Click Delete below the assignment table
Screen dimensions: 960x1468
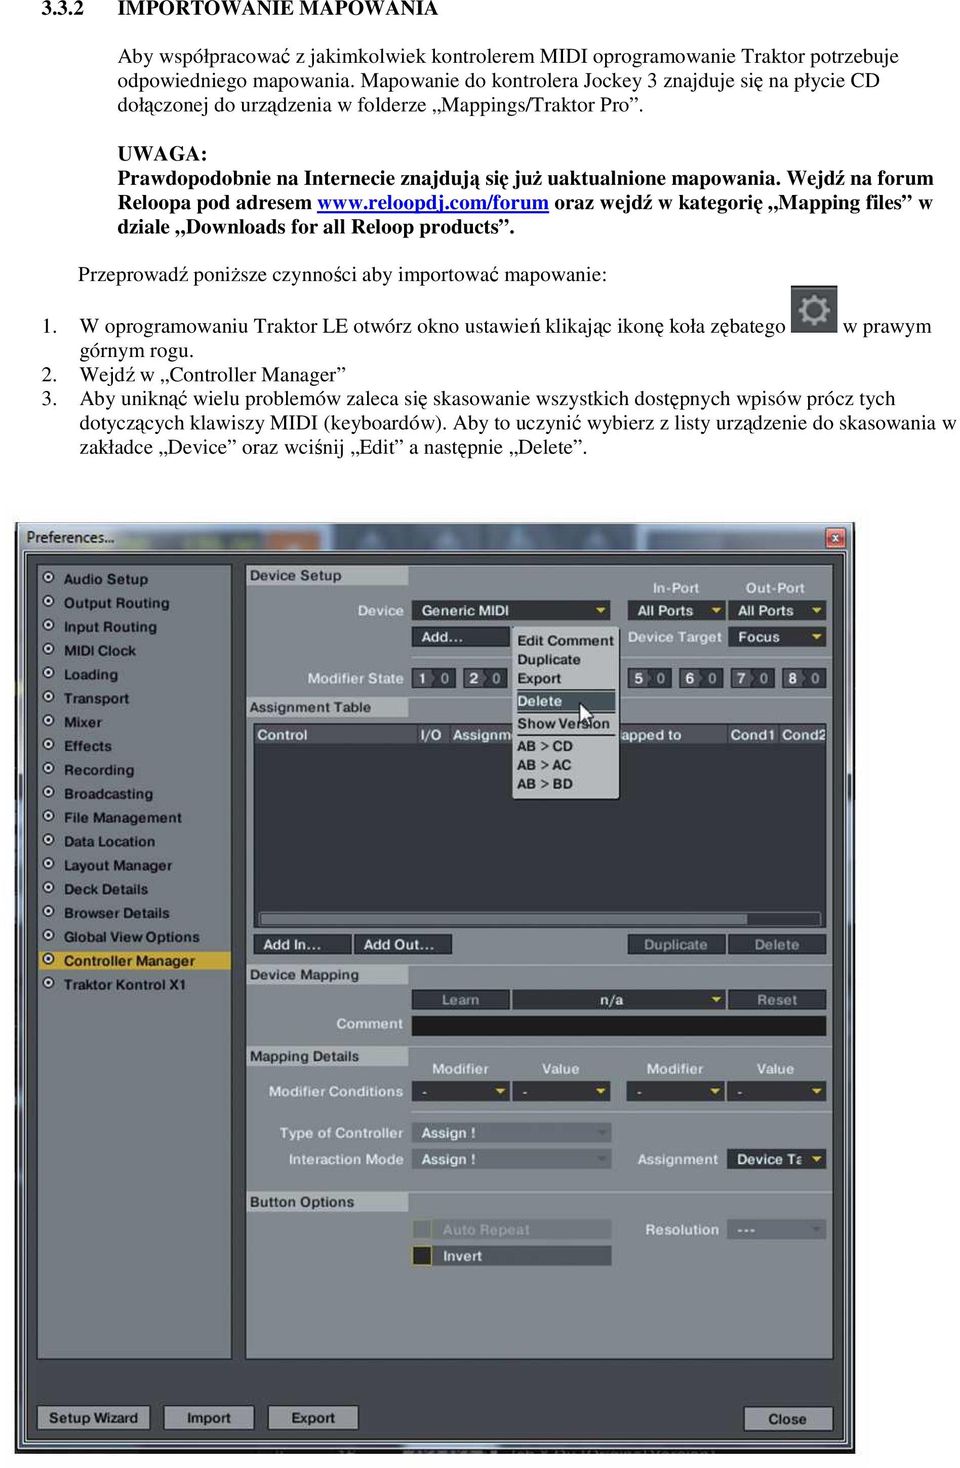tap(777, 944)
